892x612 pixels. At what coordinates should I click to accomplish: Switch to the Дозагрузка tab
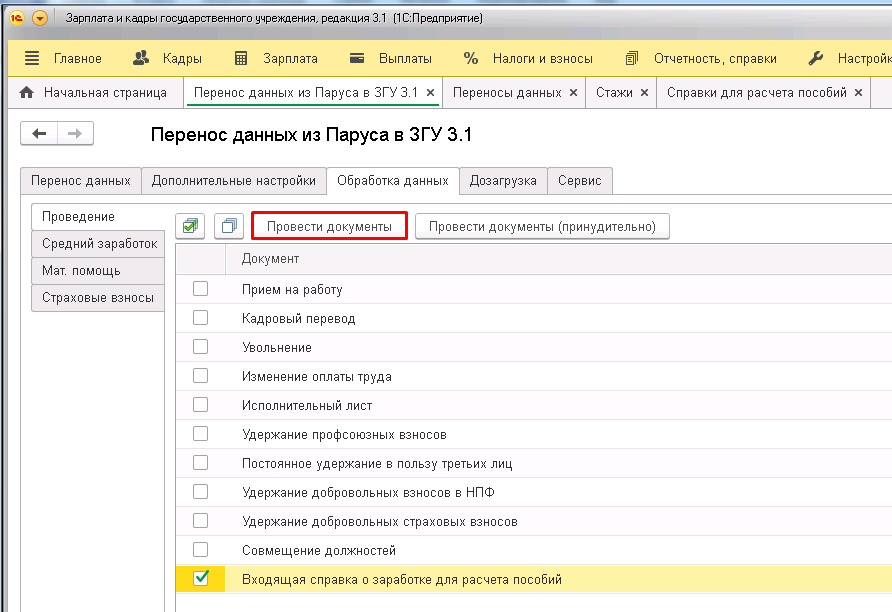pos(503,181)
